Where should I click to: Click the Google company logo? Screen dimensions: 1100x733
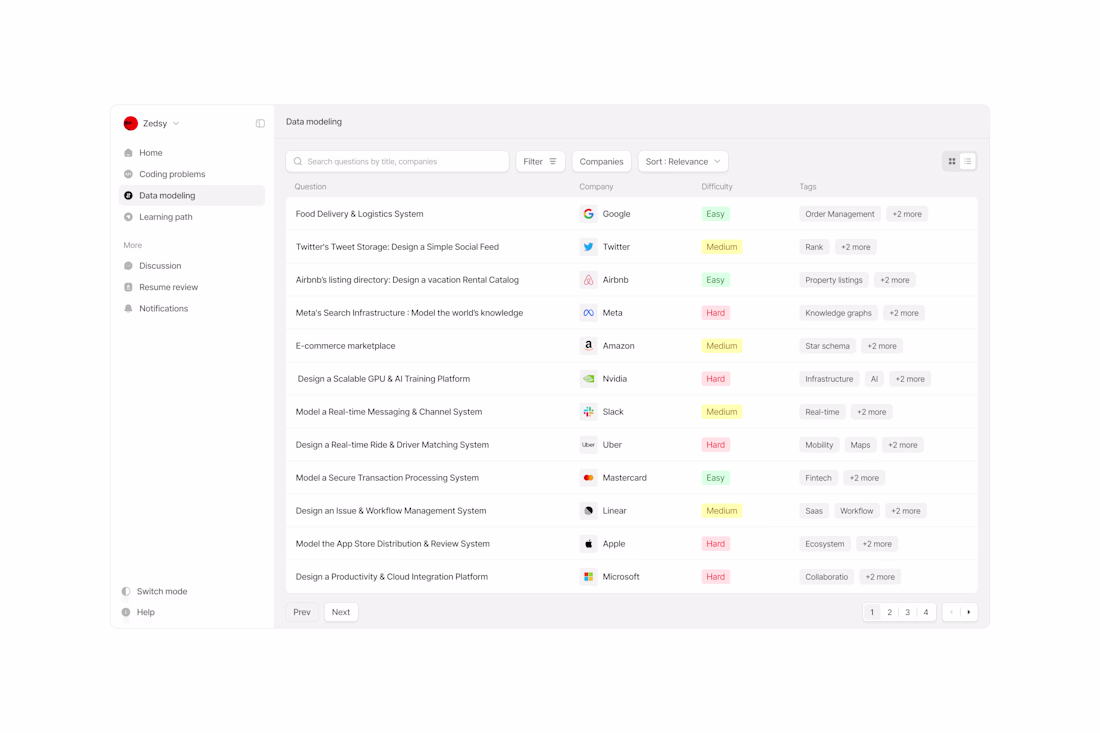589,214
